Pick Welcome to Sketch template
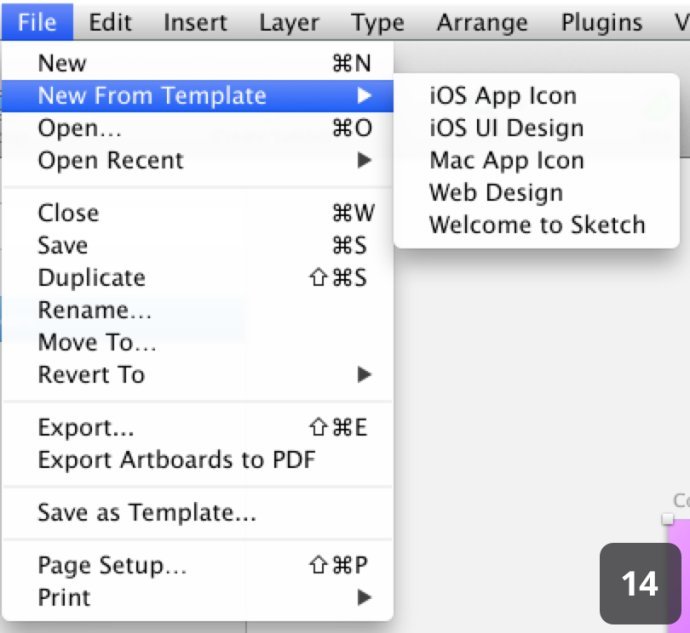690x633 pixels. coord(536,225)
